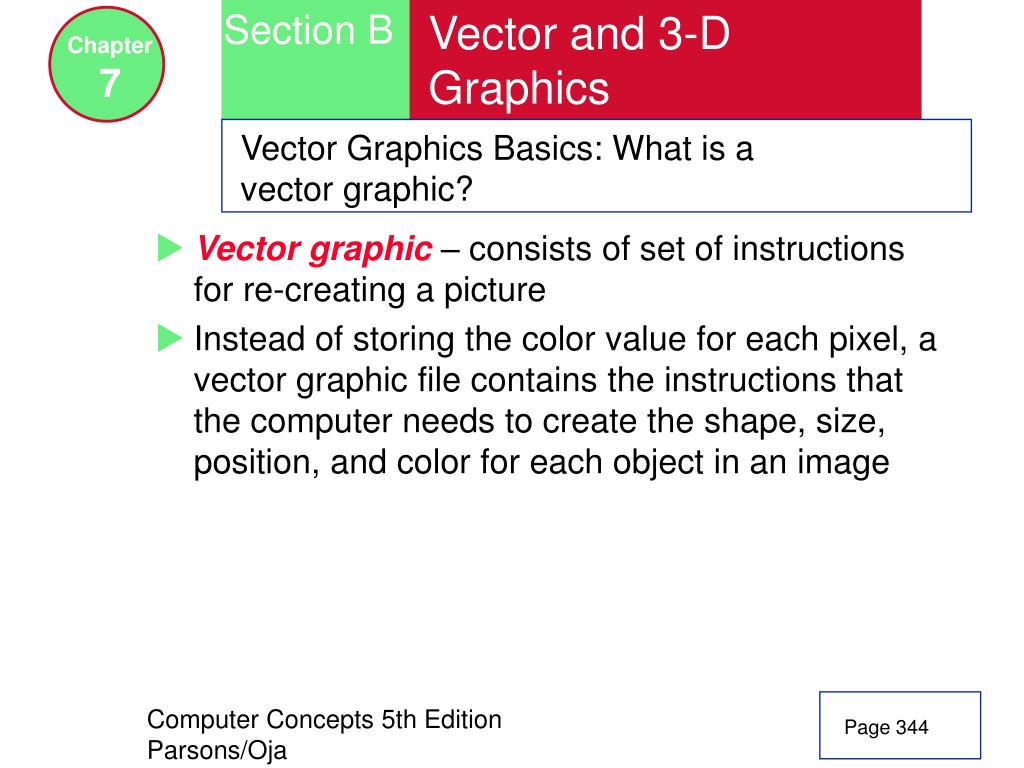This screenshot has width=1024, height=768.
Task: Click the 'vector graphic file contains' line
Action: [548, 381]
